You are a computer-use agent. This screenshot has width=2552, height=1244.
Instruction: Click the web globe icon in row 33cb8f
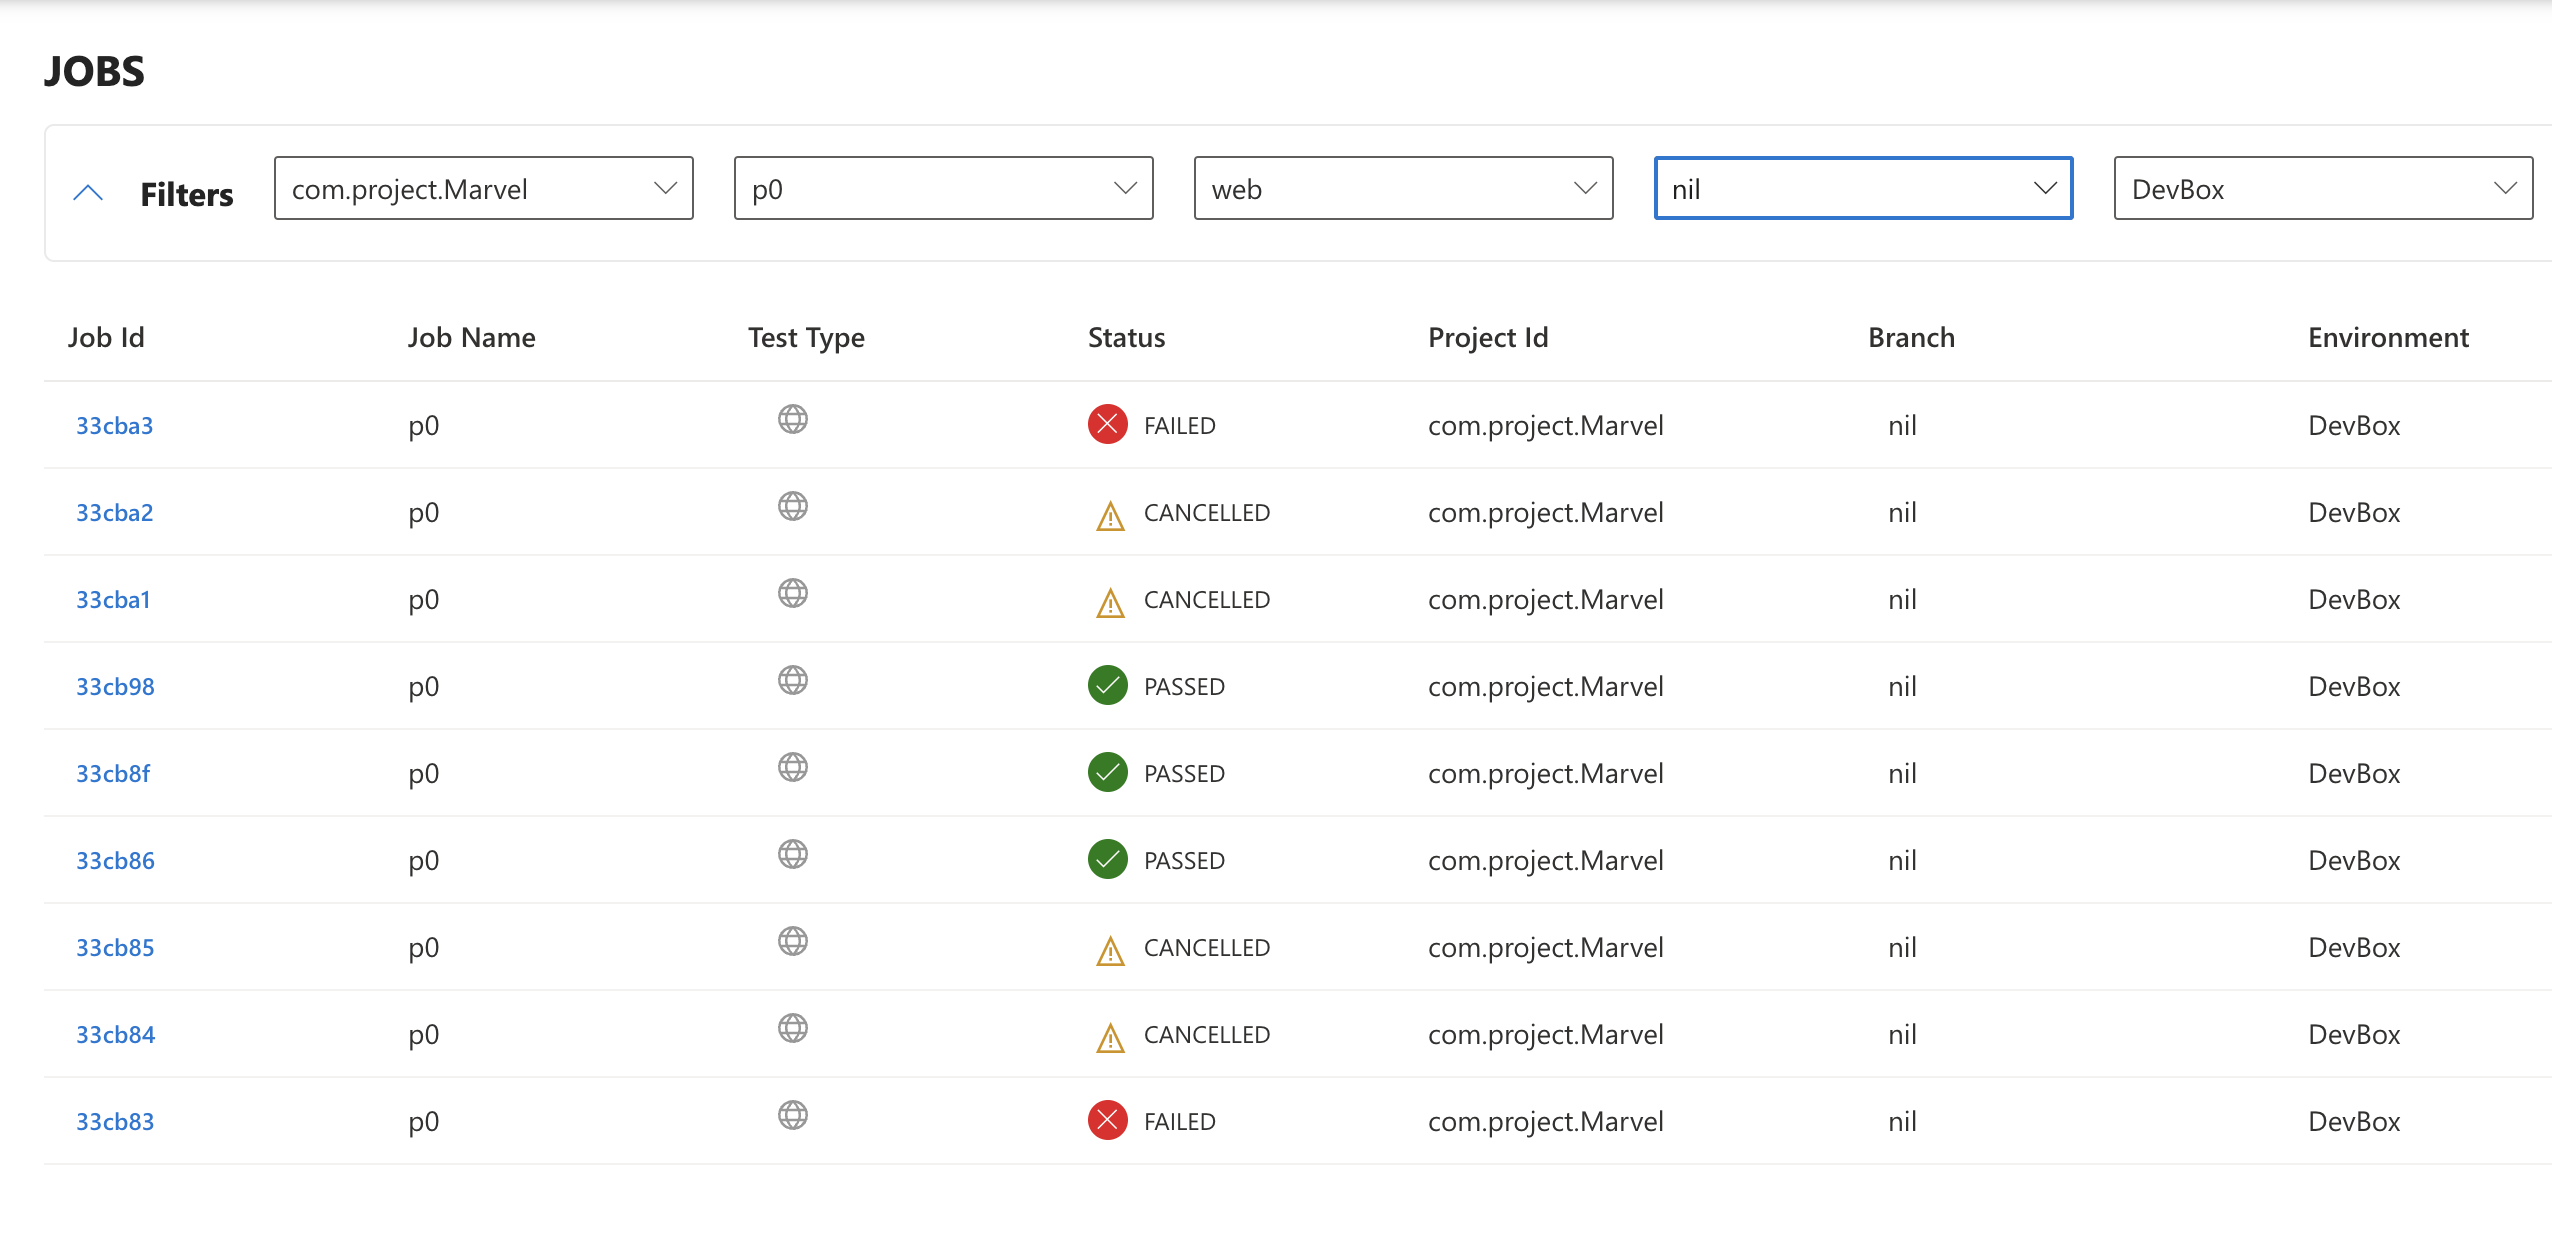point(792,768)
